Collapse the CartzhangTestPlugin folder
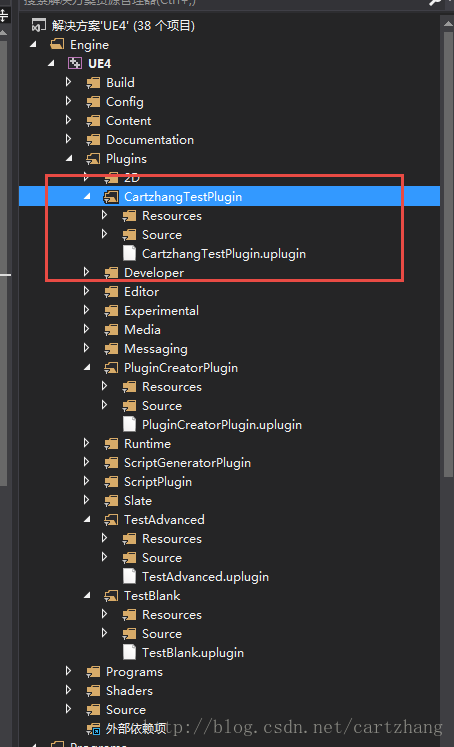Viewport: 454px width, 747px height. 87,196
